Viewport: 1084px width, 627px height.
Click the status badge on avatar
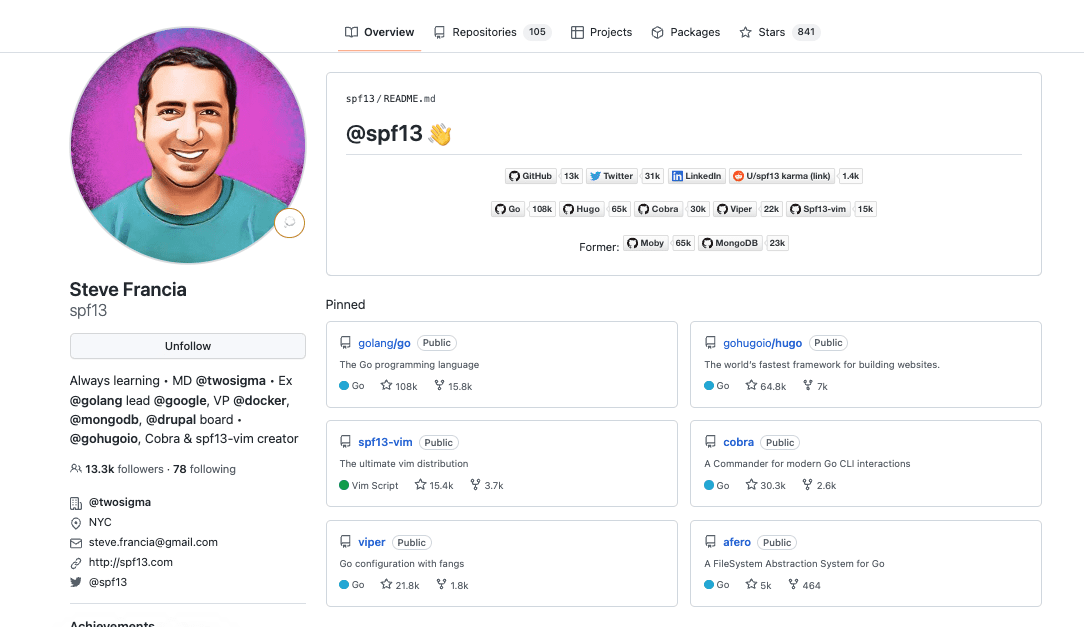pyautogui.click(x=290, y=223)
